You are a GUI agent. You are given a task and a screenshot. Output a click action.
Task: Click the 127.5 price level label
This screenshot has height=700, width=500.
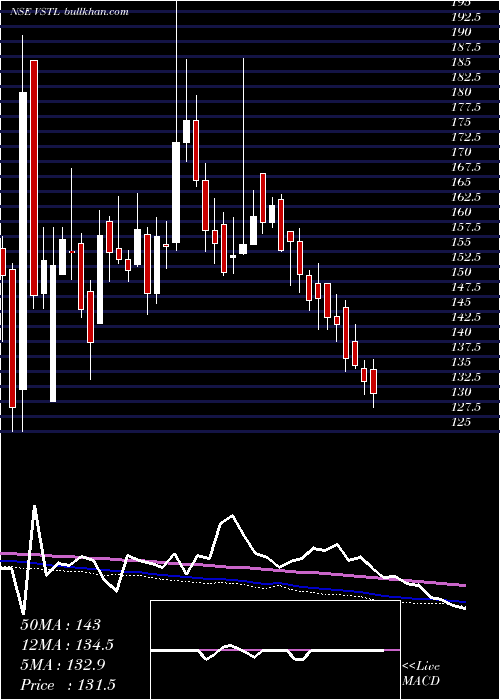(466, 407)
